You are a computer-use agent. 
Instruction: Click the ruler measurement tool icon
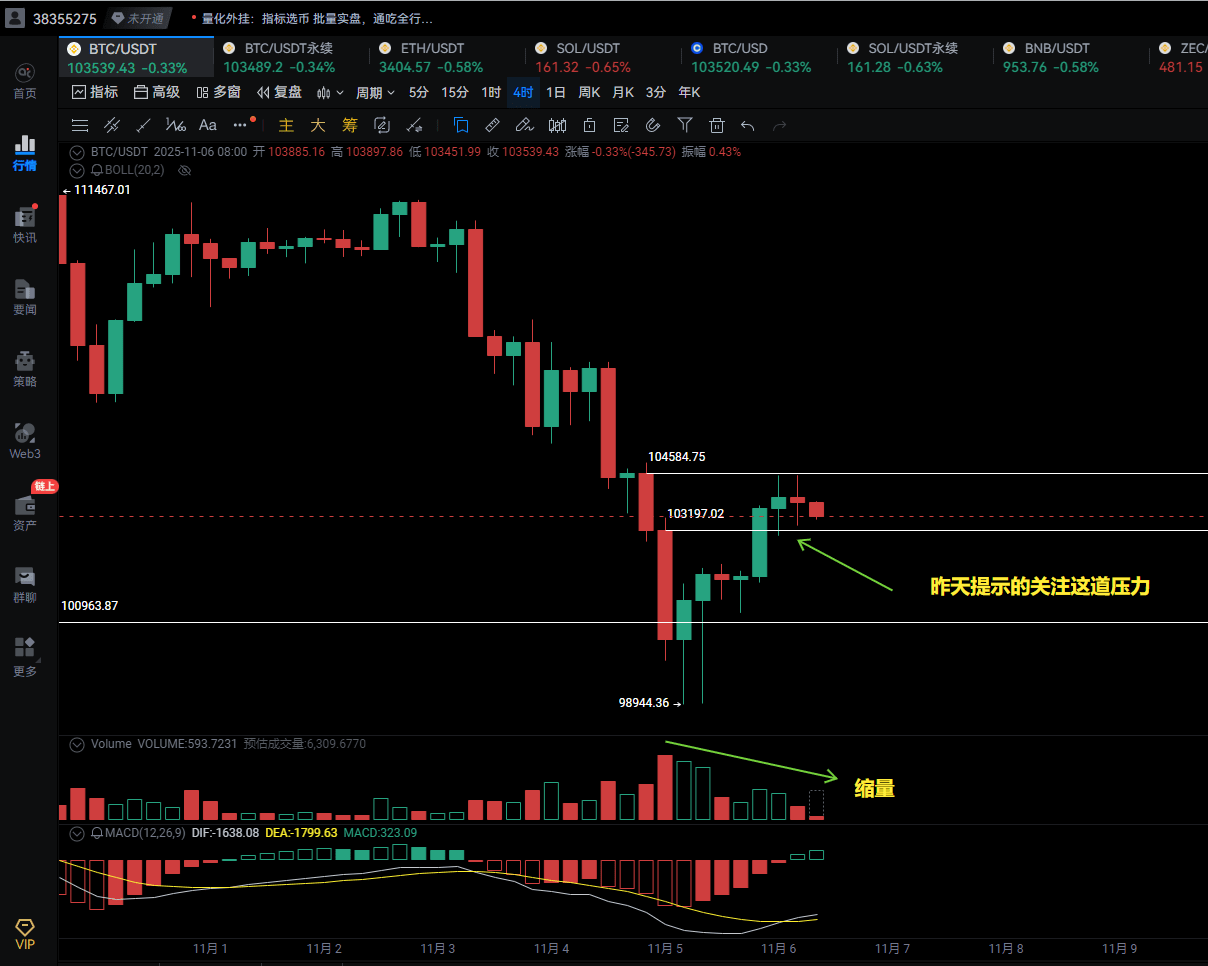(492, 125)
